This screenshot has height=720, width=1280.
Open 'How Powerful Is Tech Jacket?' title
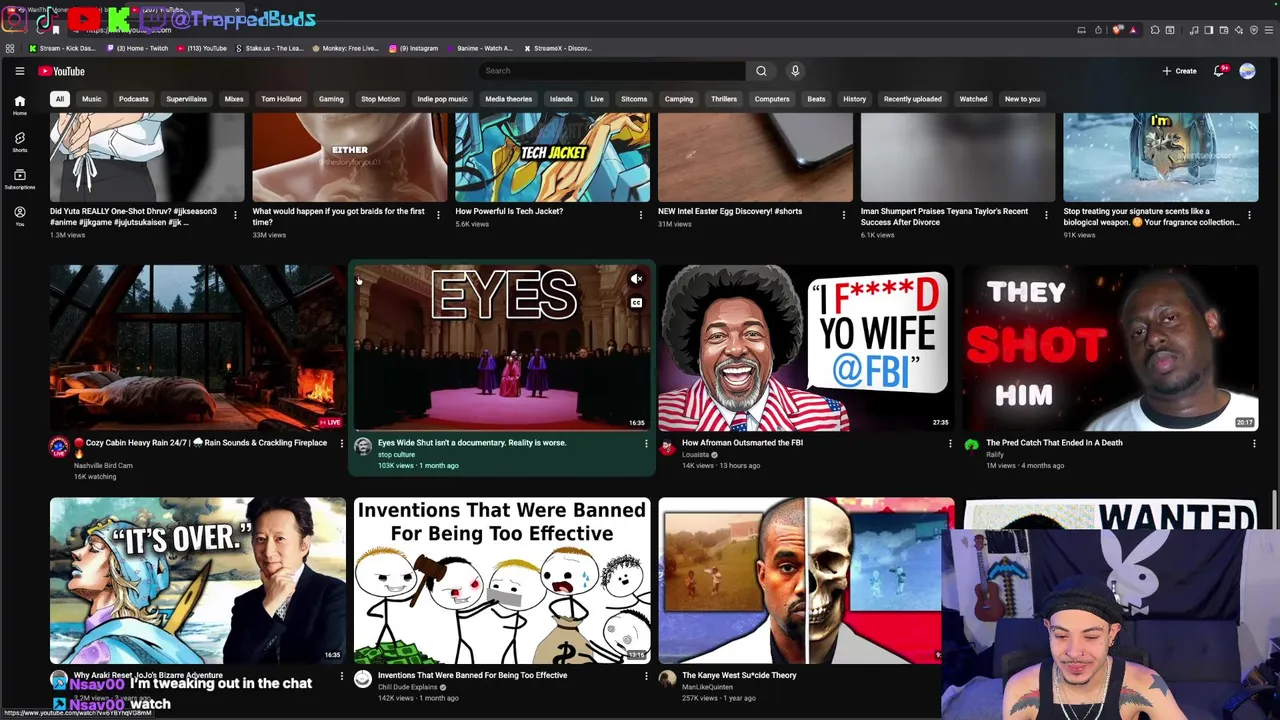509,211
